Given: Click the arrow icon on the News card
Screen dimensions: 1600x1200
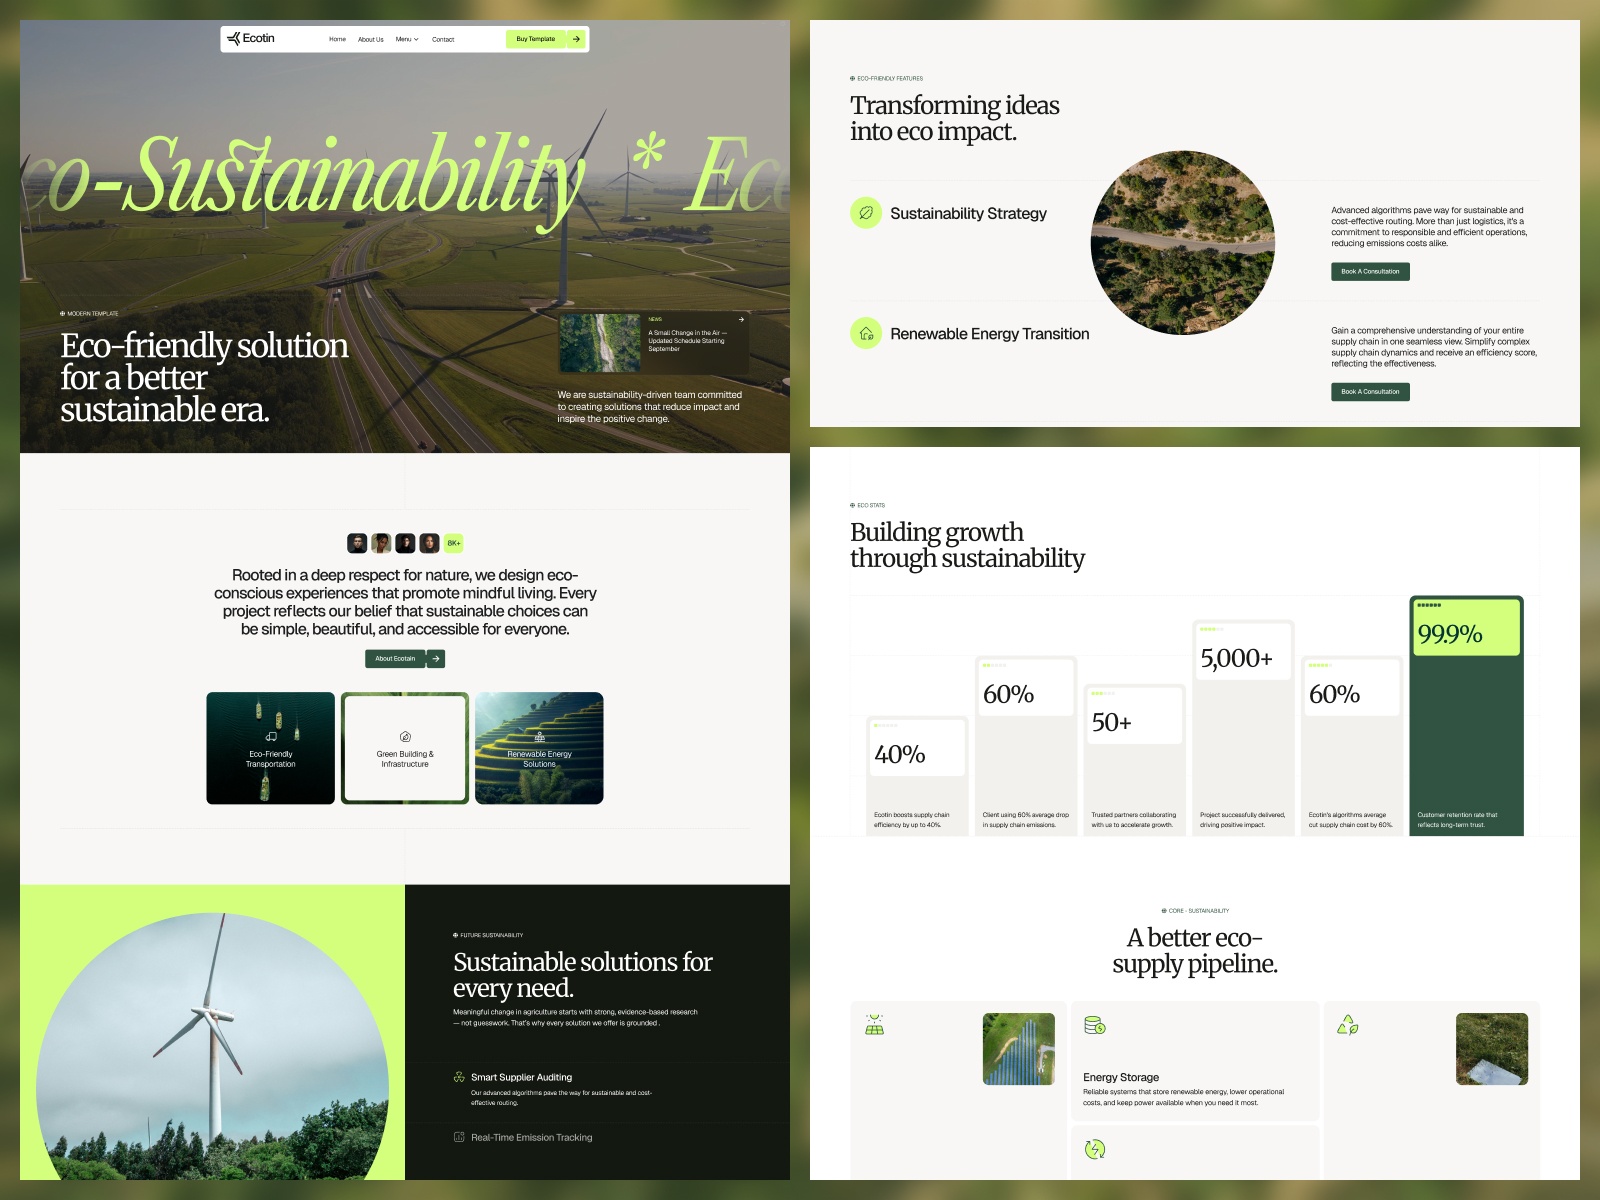Looking at the screenshot, I should 741,320.
